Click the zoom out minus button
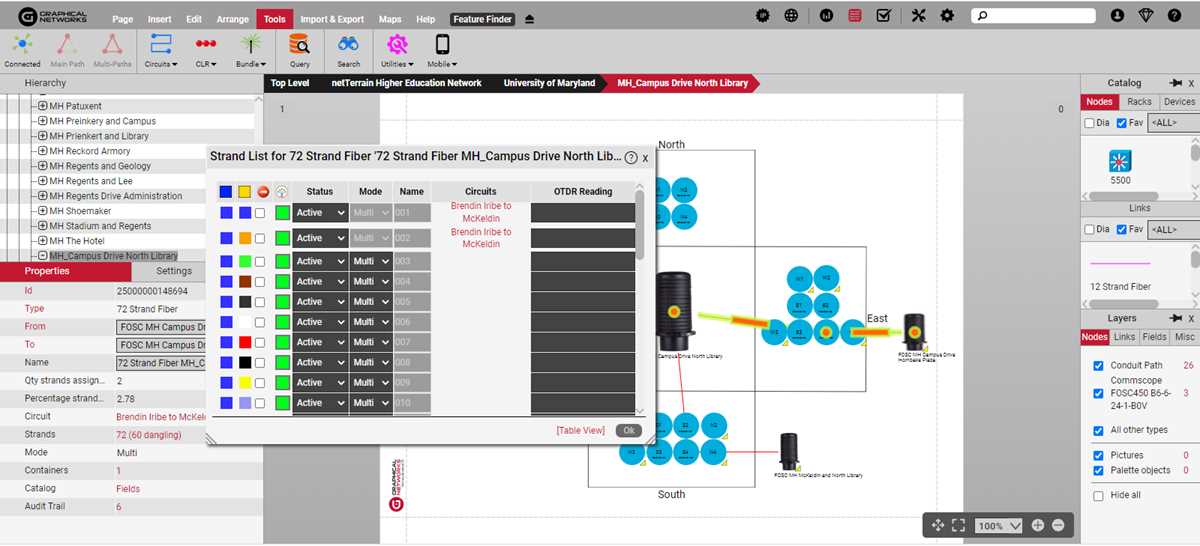 point(1058,525)
